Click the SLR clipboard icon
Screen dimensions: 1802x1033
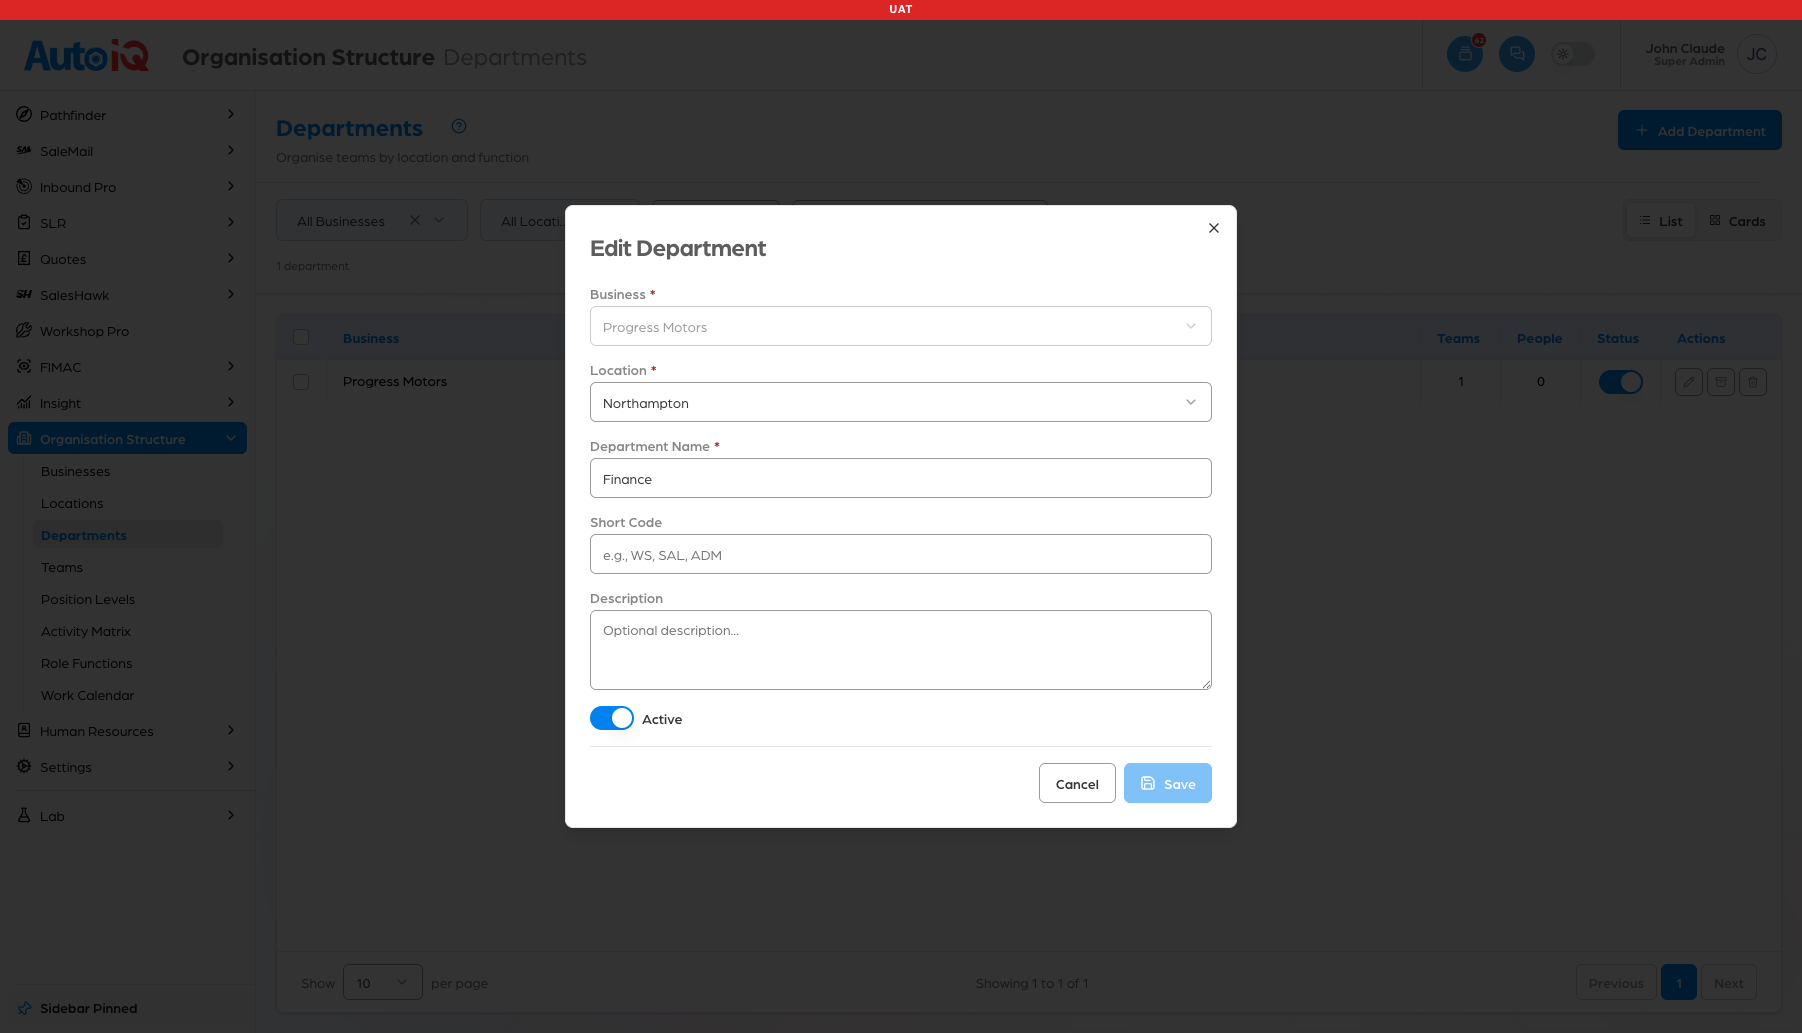[24, 223]
